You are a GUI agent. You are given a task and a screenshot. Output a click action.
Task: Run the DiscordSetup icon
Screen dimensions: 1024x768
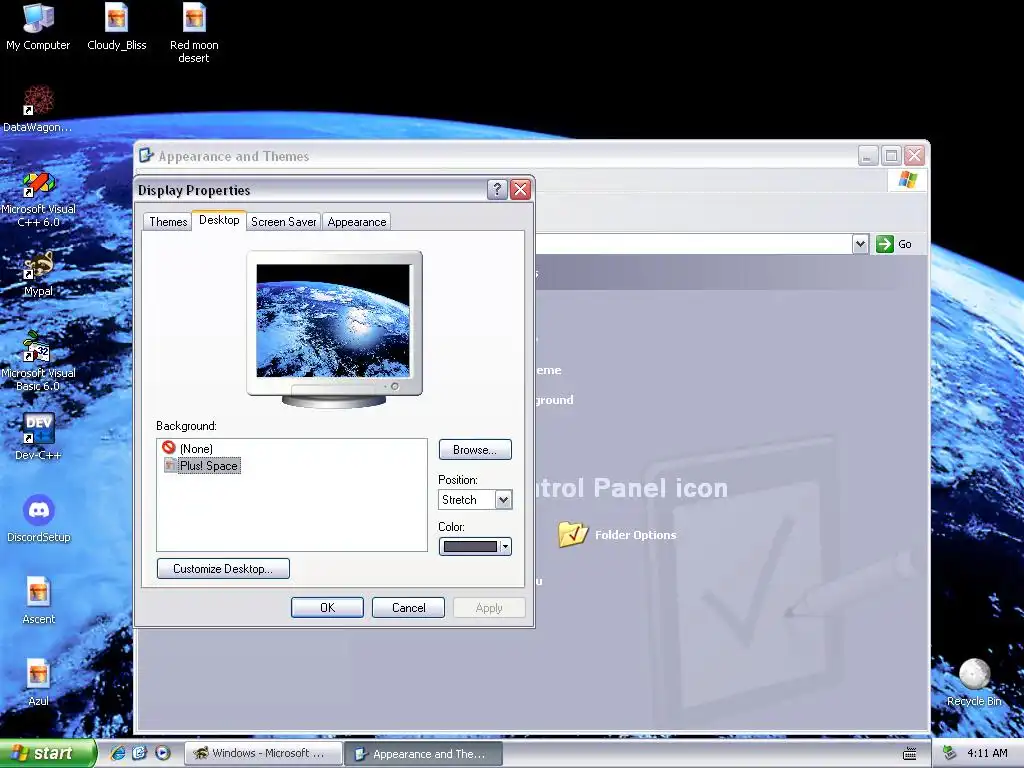click(39, 519)
